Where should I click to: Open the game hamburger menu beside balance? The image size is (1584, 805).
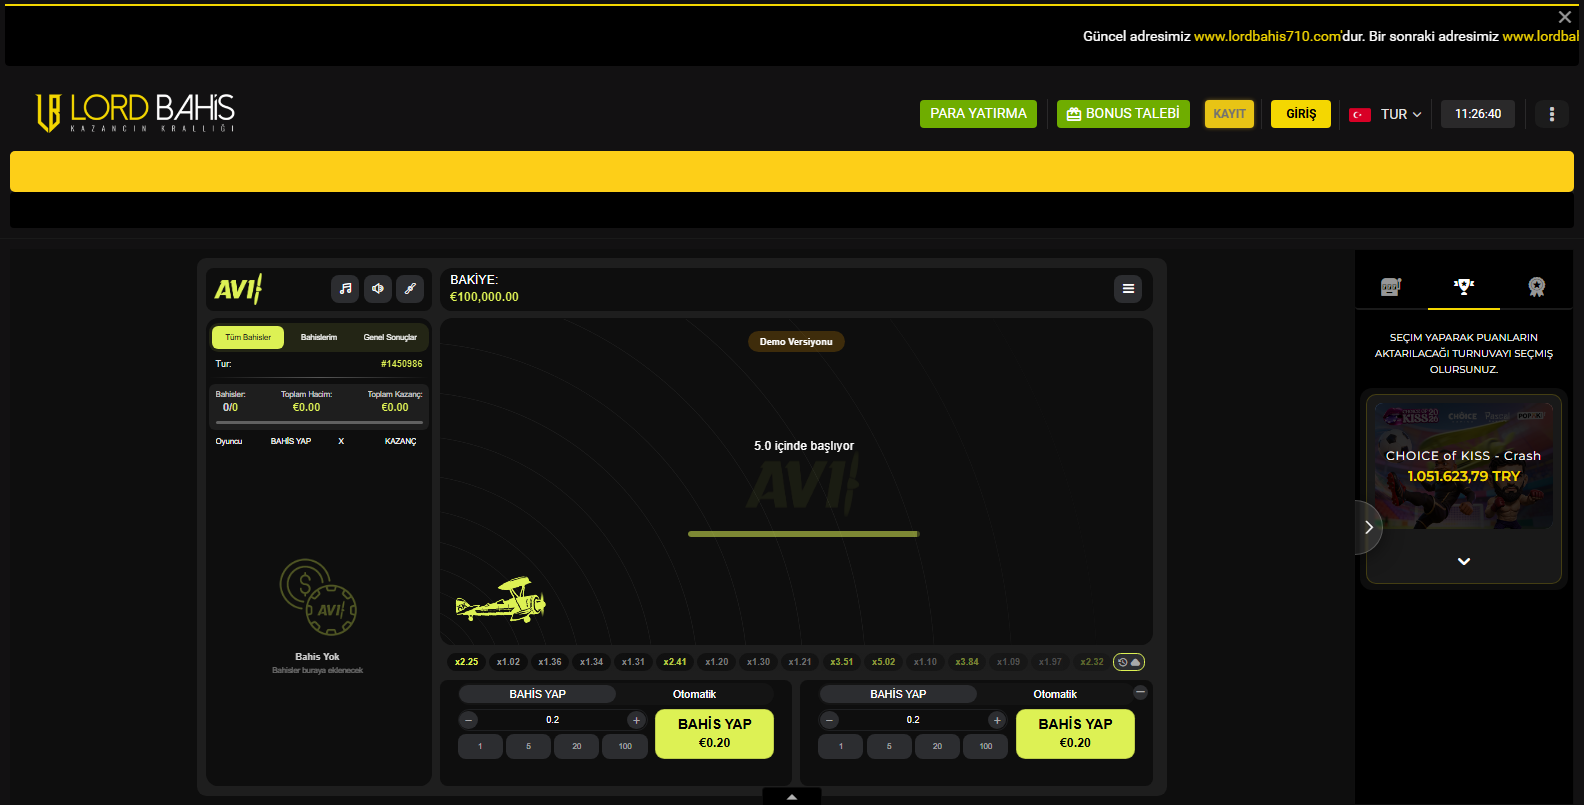[1128, 289]
